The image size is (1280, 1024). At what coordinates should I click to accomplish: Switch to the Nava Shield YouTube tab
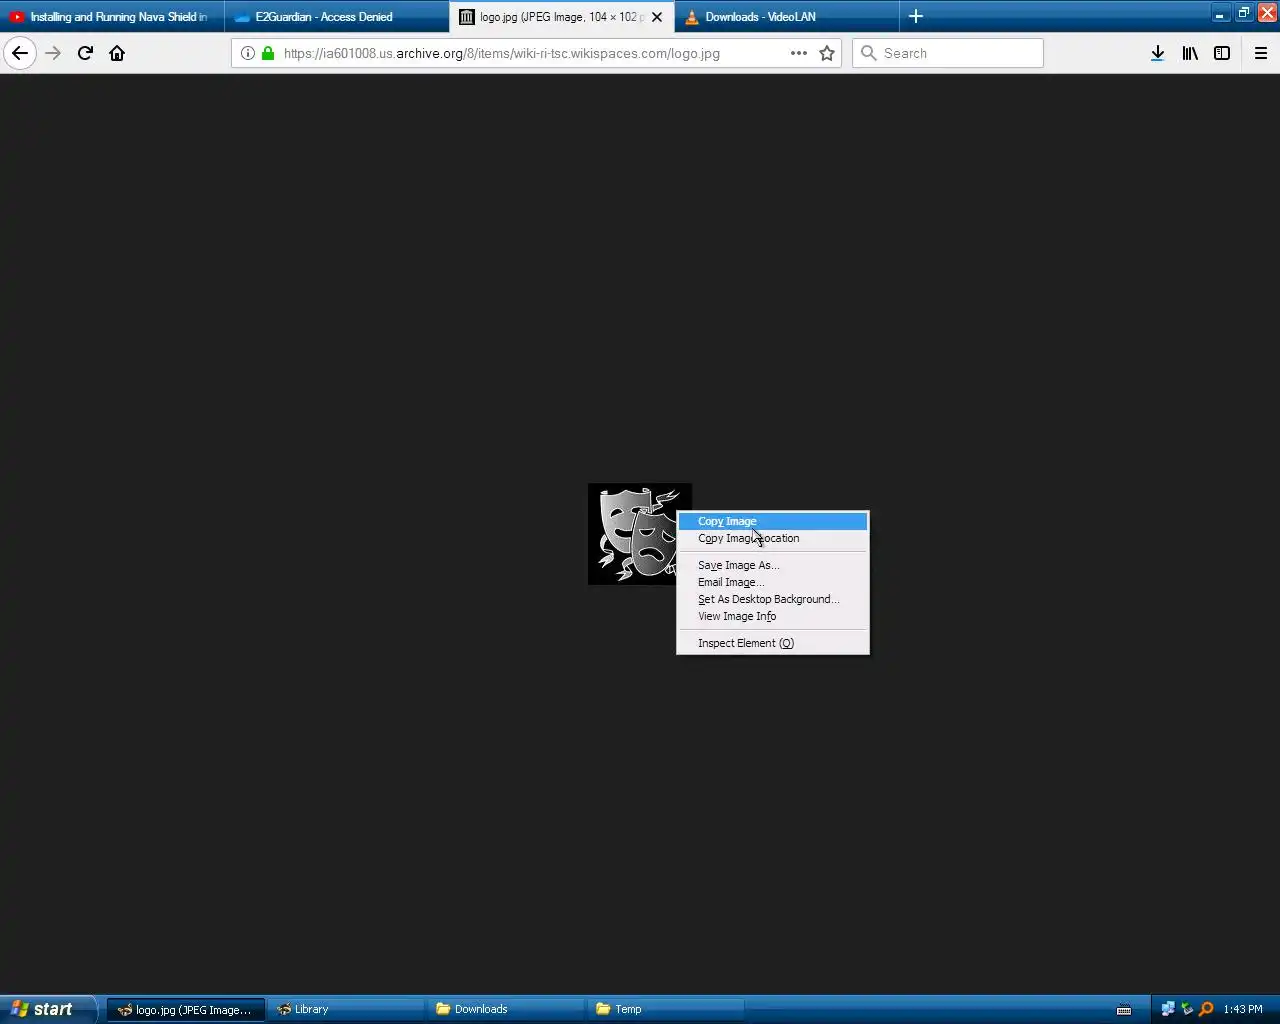pos(111,17)
